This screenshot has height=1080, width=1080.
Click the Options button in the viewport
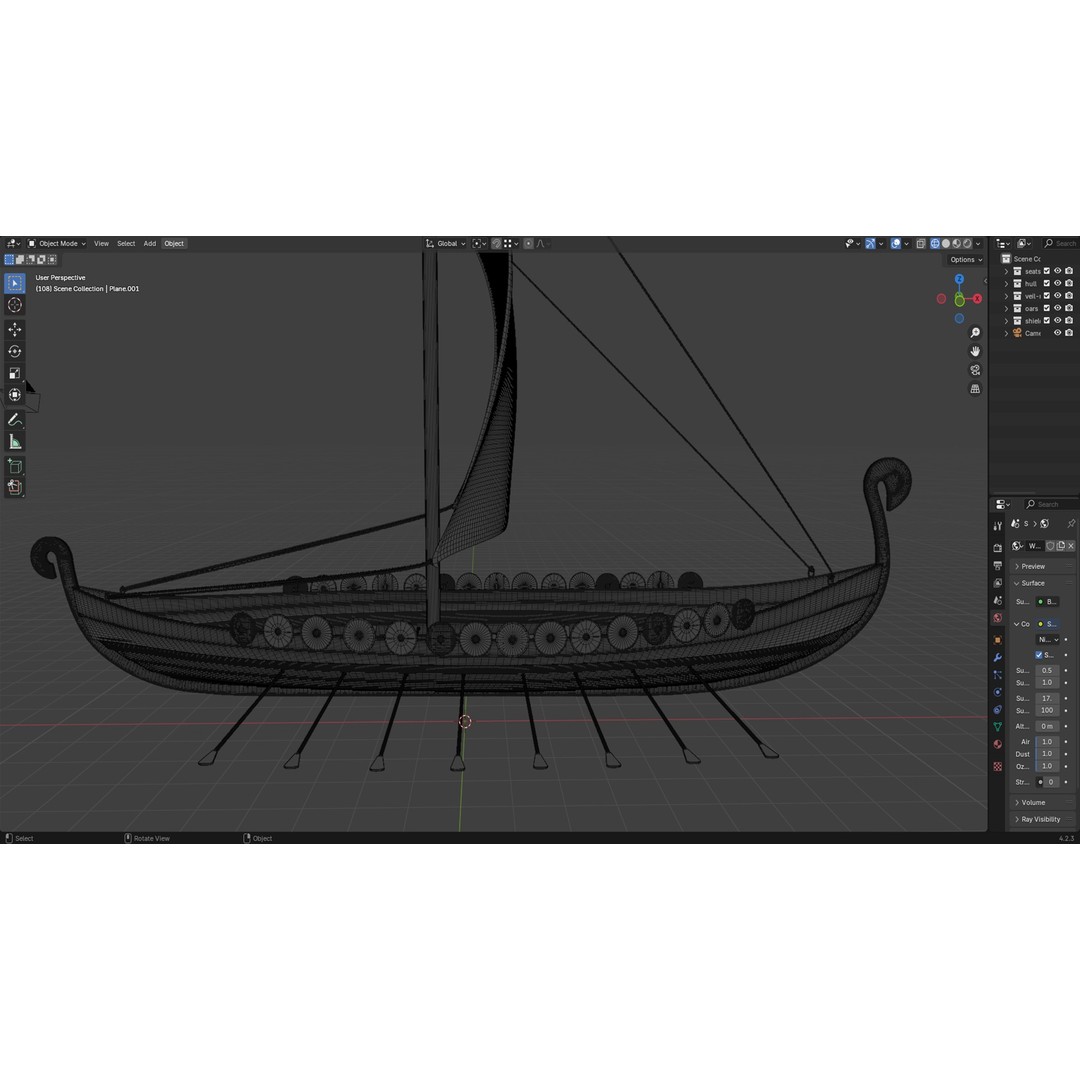click(x=963, y=259)
